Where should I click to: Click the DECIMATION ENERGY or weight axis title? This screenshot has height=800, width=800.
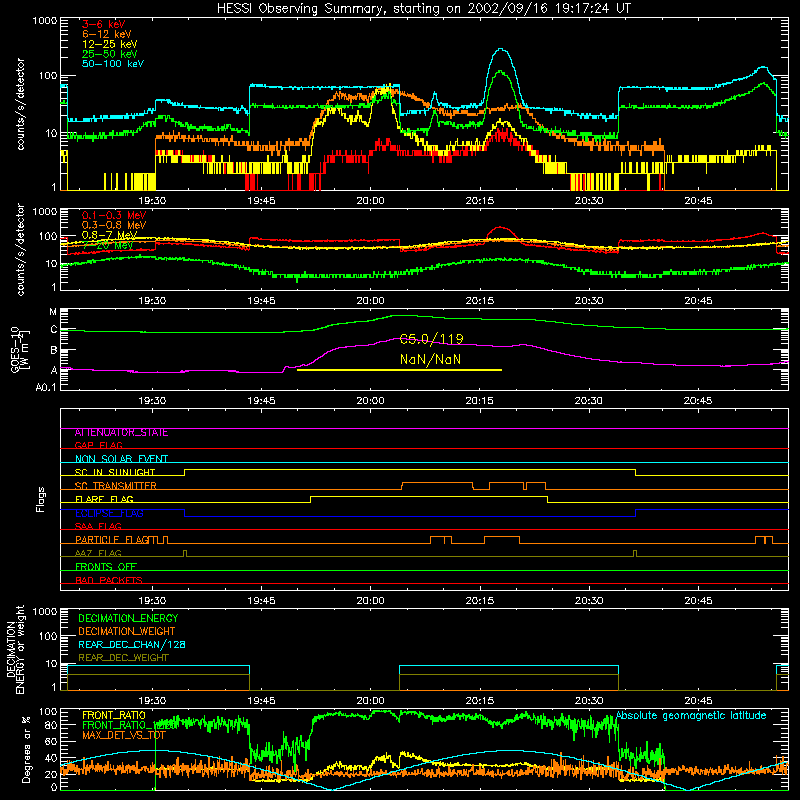pyautogui.click(x=15, y=649)
